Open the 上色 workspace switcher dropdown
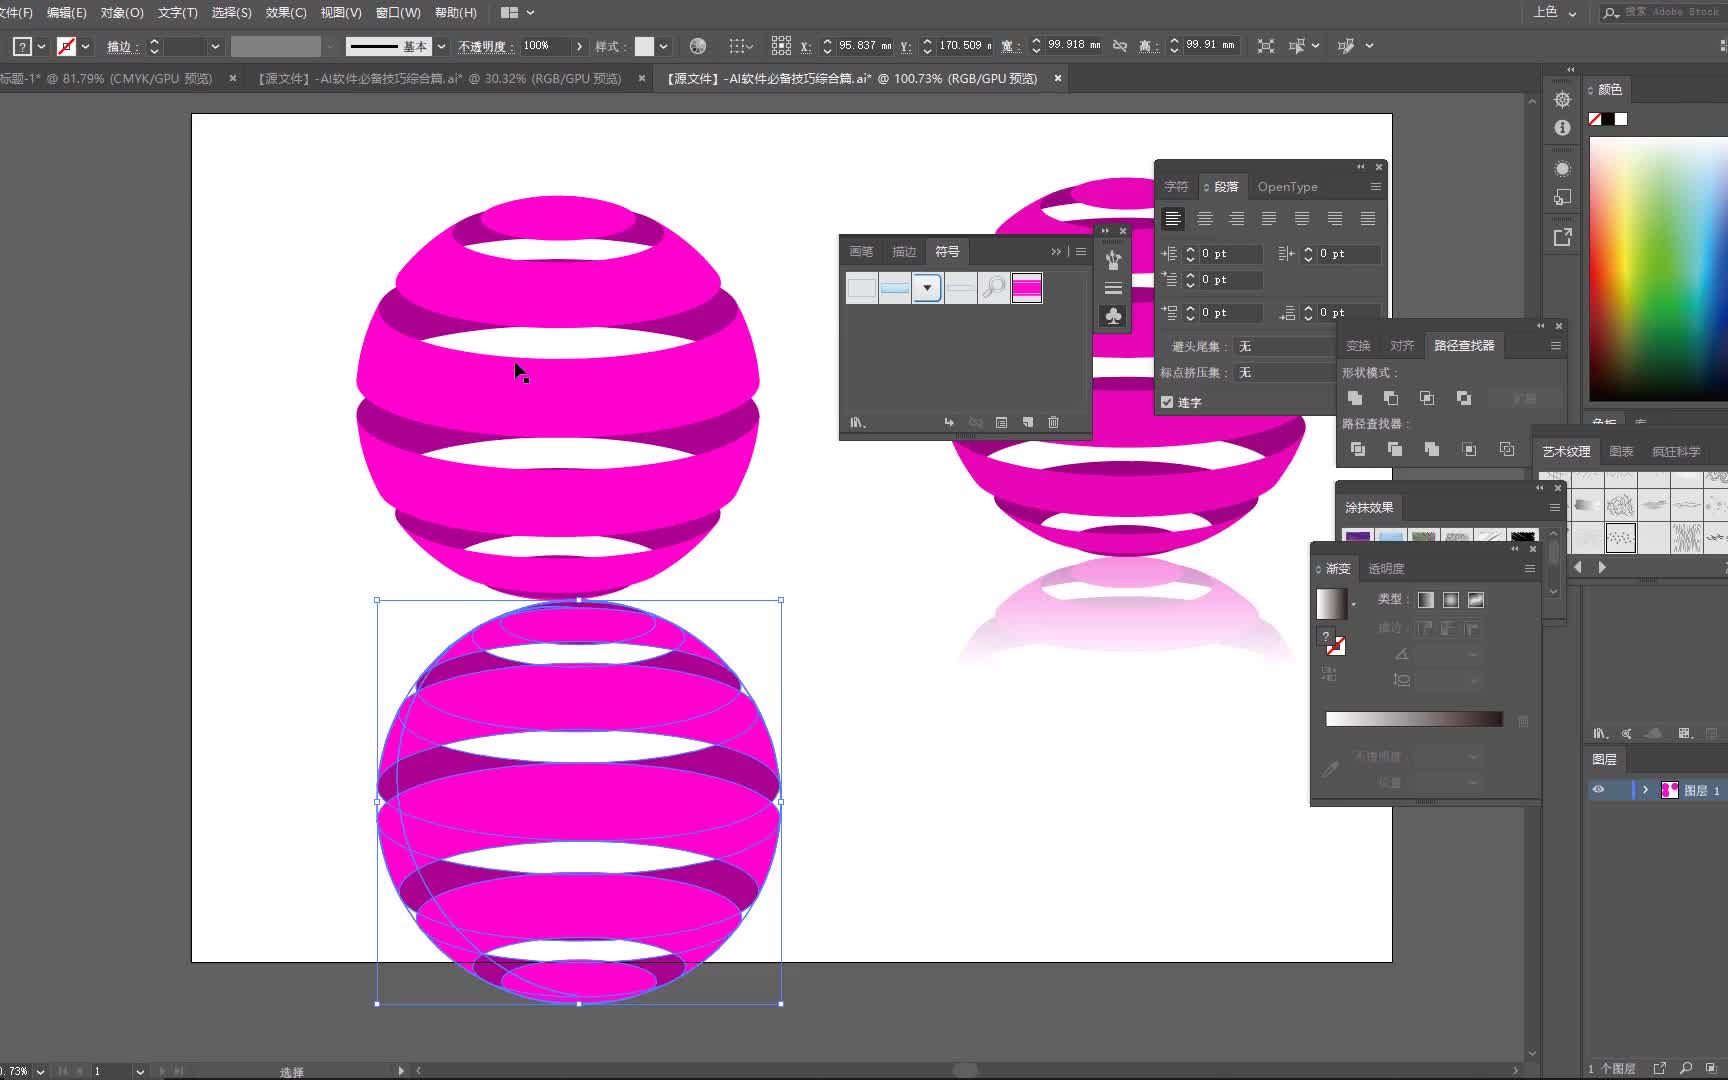 (1555, 13)
